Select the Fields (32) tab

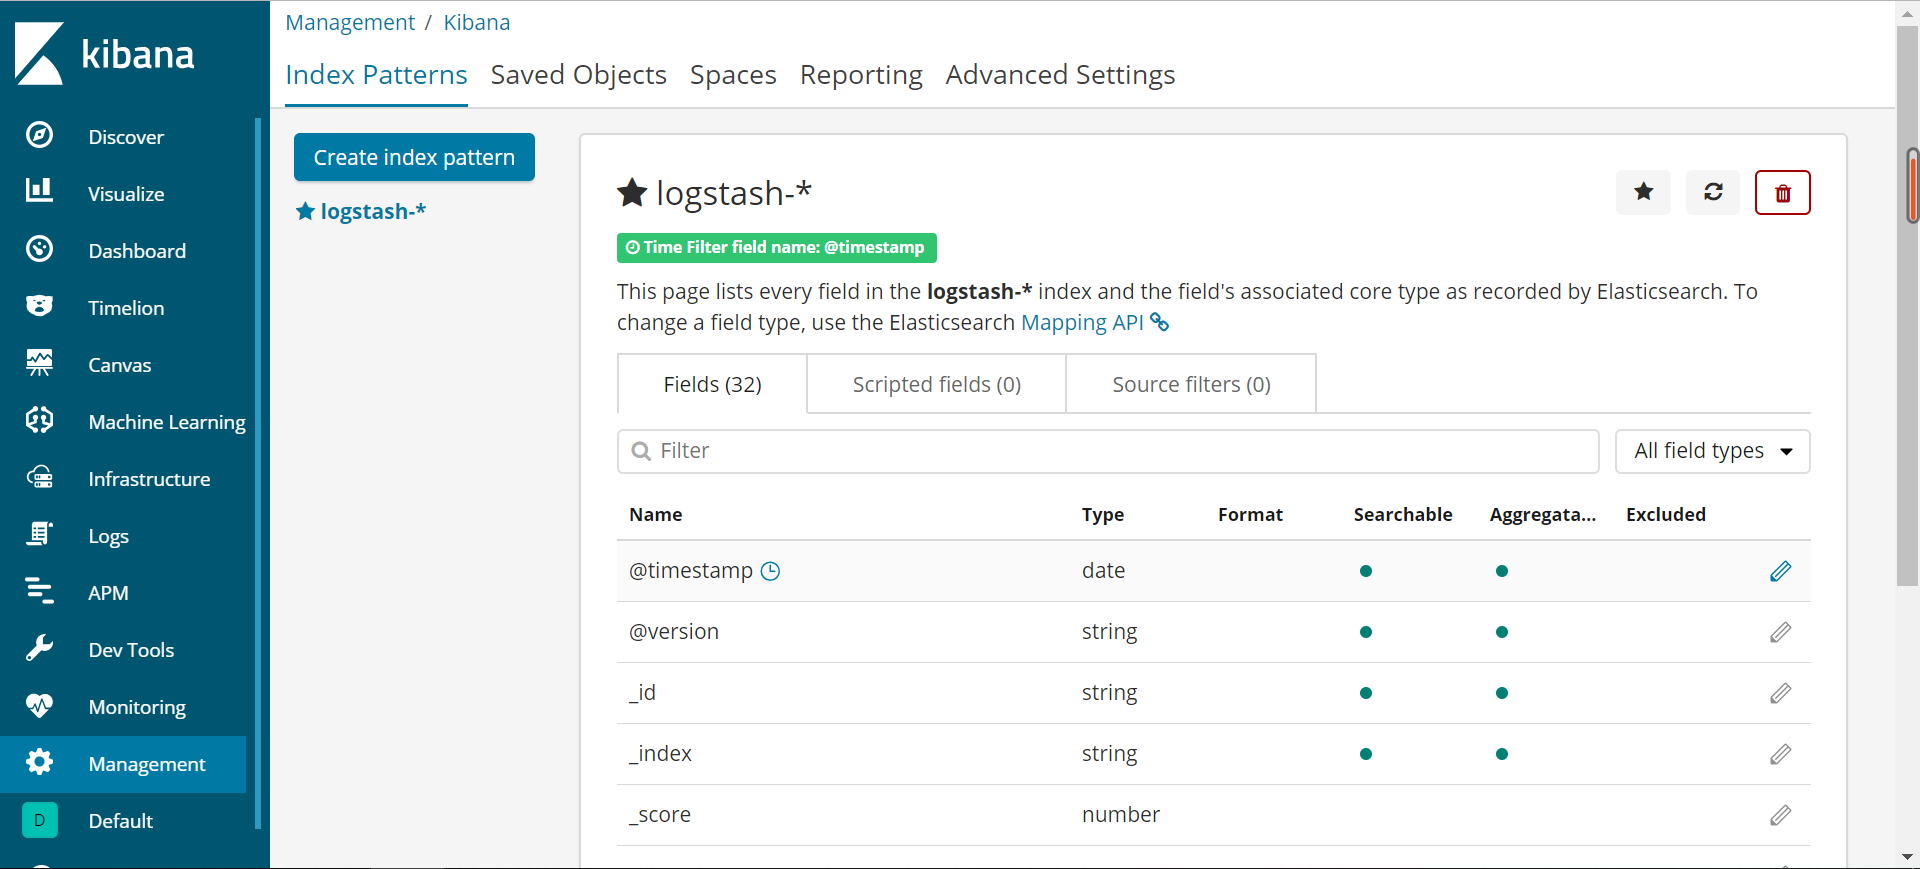click(x=712, y=384)
